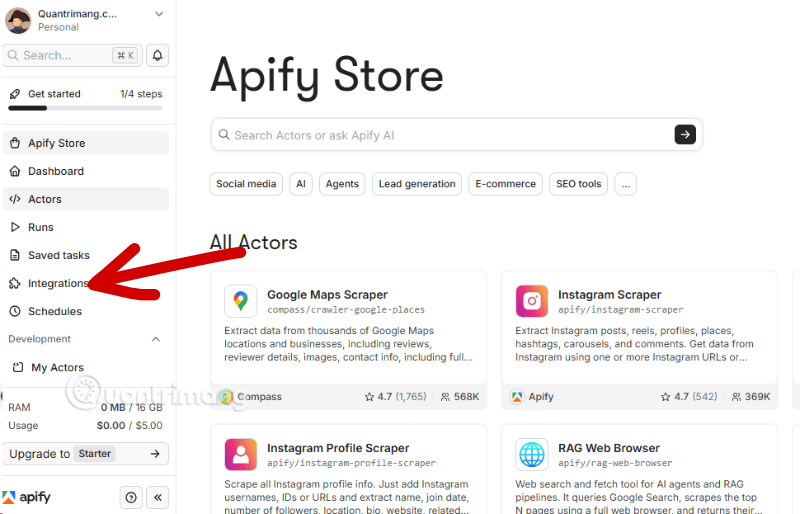
Task: Collapse sidebar with double chevron button
Action: click(158, 497)
